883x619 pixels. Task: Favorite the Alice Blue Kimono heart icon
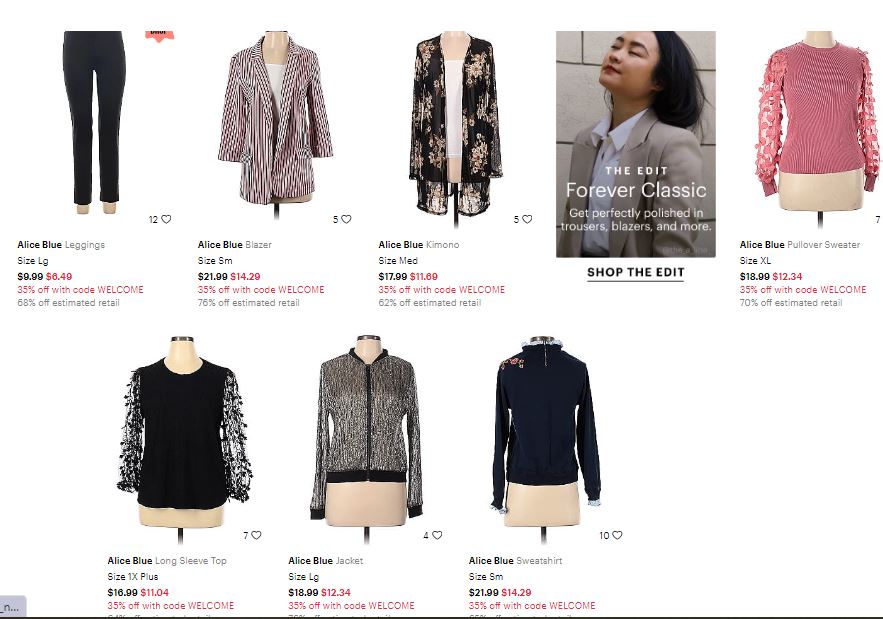[527, 219]
